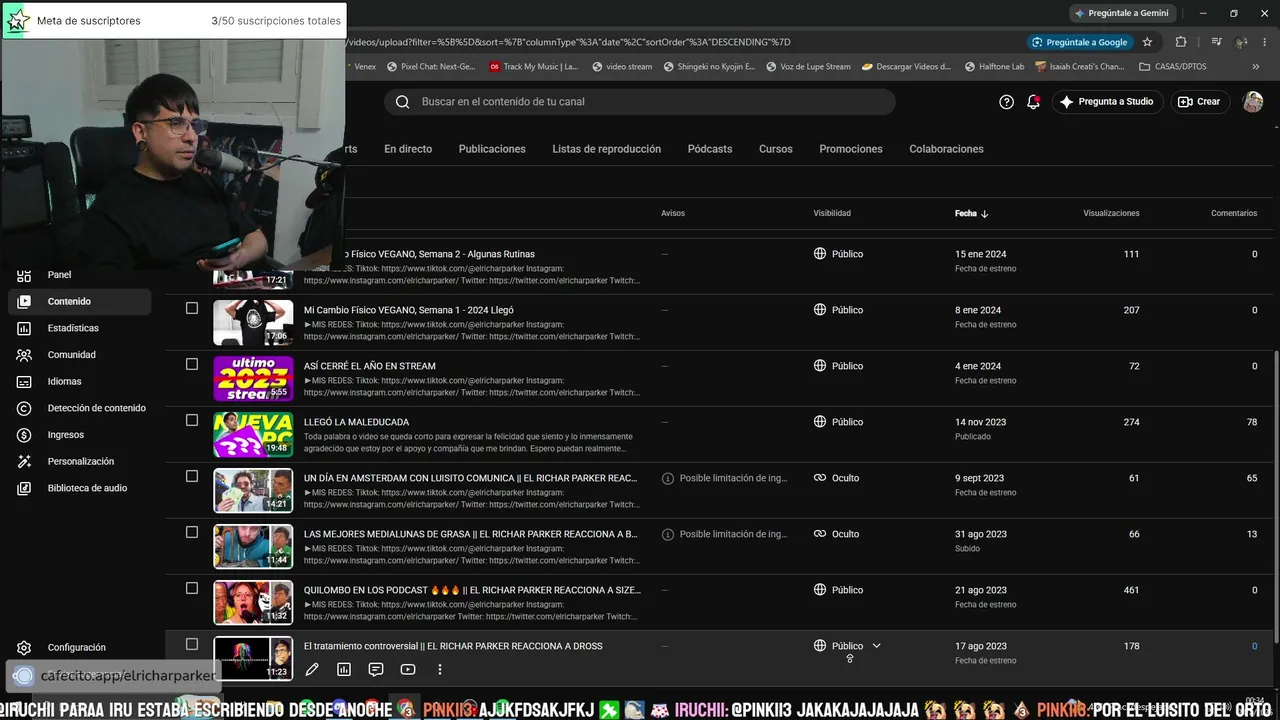Open visibility Público for LLEGÓ LA MALEDUCADA
1280x720 pixels.
[838, 422]
